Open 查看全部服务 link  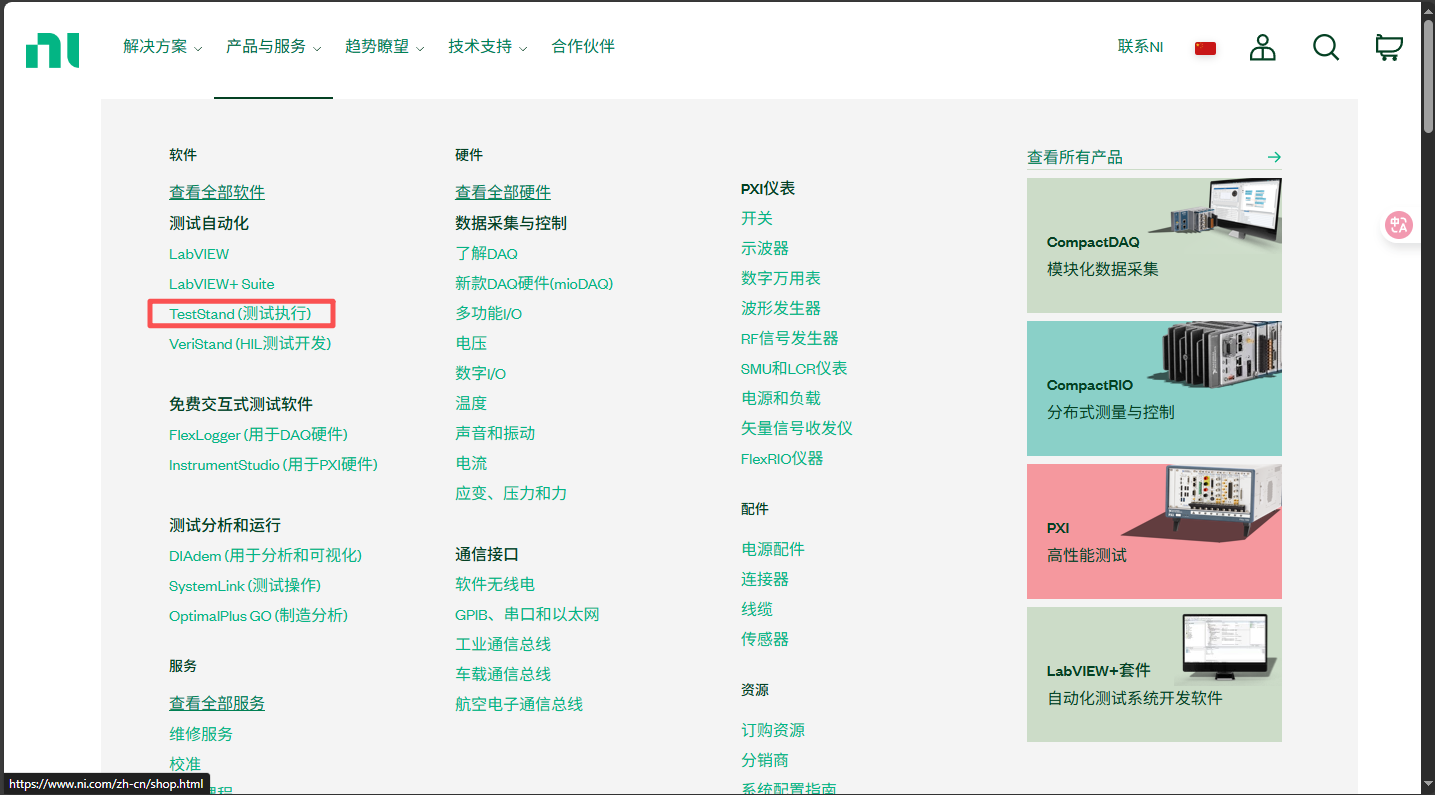pyautogui.click(x=217, y=703)
